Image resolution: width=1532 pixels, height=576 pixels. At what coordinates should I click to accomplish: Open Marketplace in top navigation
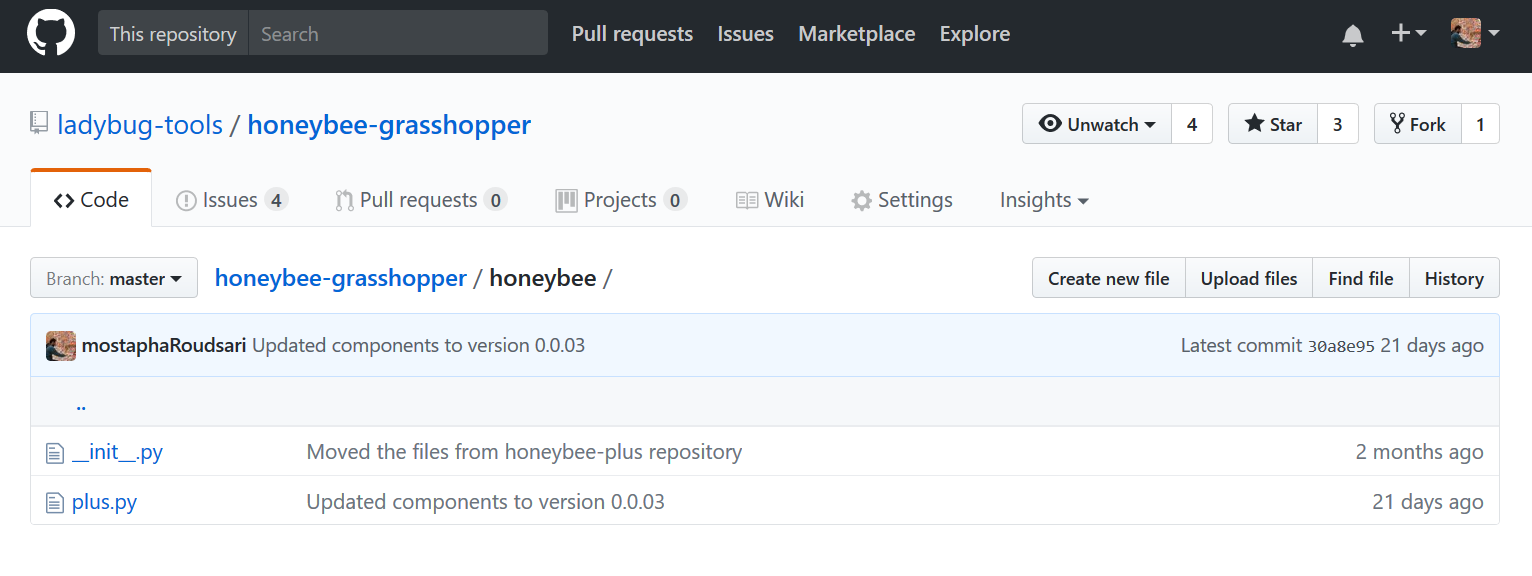click(857, 34)
